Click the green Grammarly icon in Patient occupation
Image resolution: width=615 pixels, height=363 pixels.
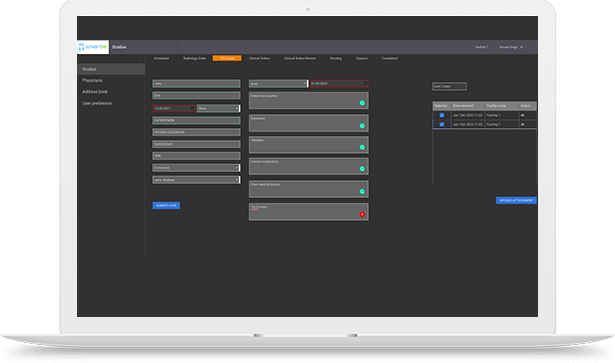362,103
